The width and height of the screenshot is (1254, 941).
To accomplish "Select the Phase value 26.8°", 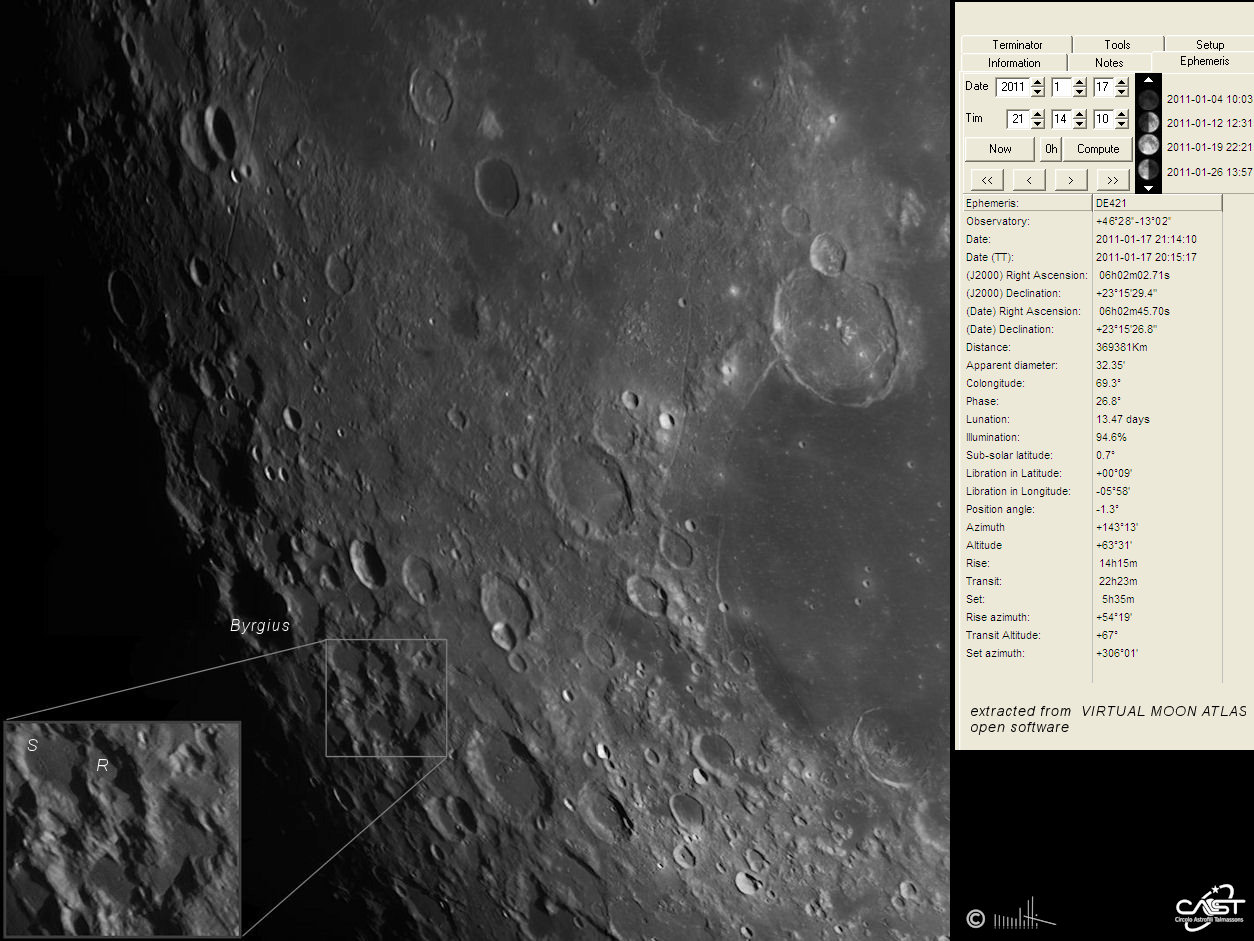I will 1108,401.
